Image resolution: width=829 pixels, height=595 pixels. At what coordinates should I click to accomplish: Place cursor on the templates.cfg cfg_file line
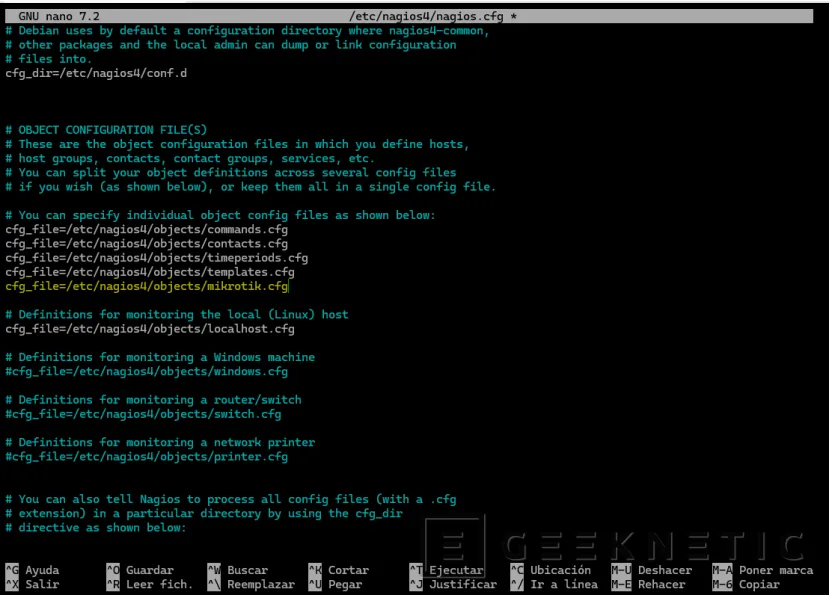pyautogui.click(x=150, y=272)
